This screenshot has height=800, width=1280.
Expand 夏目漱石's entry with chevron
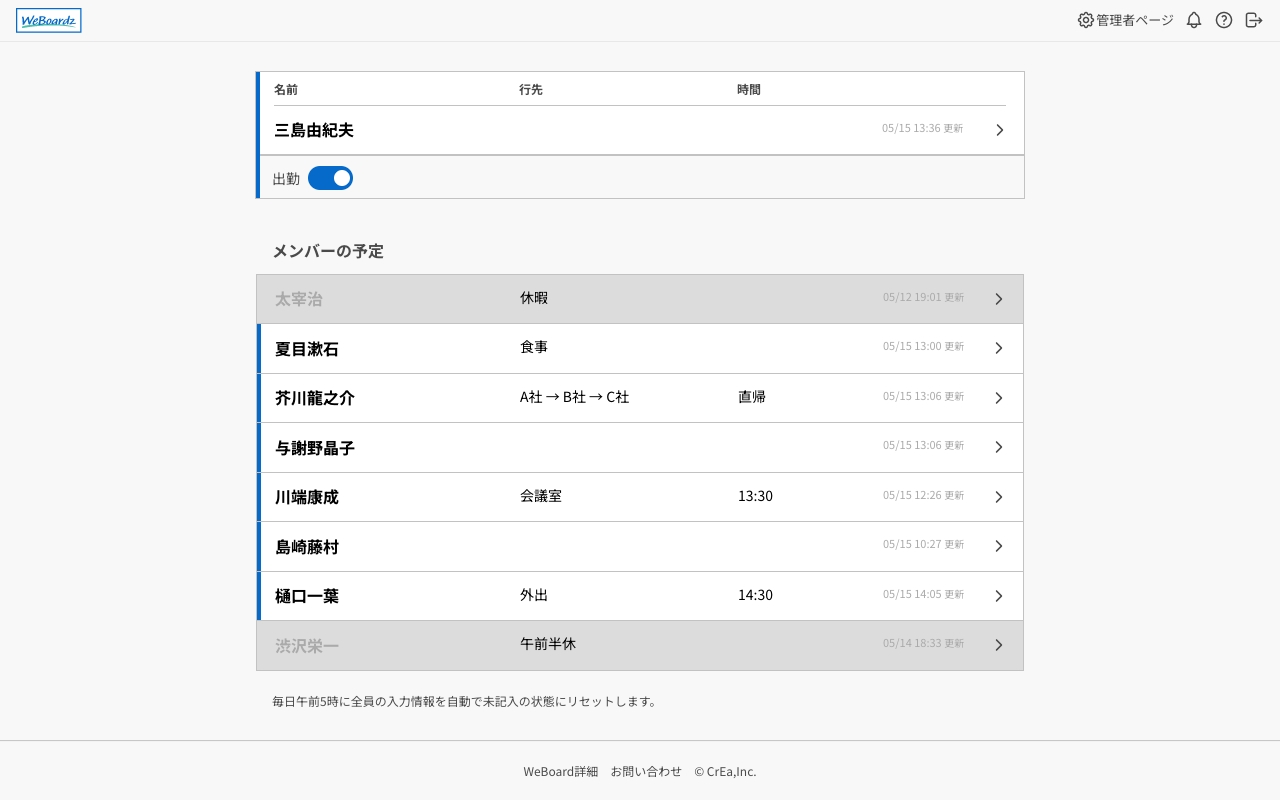998,348
